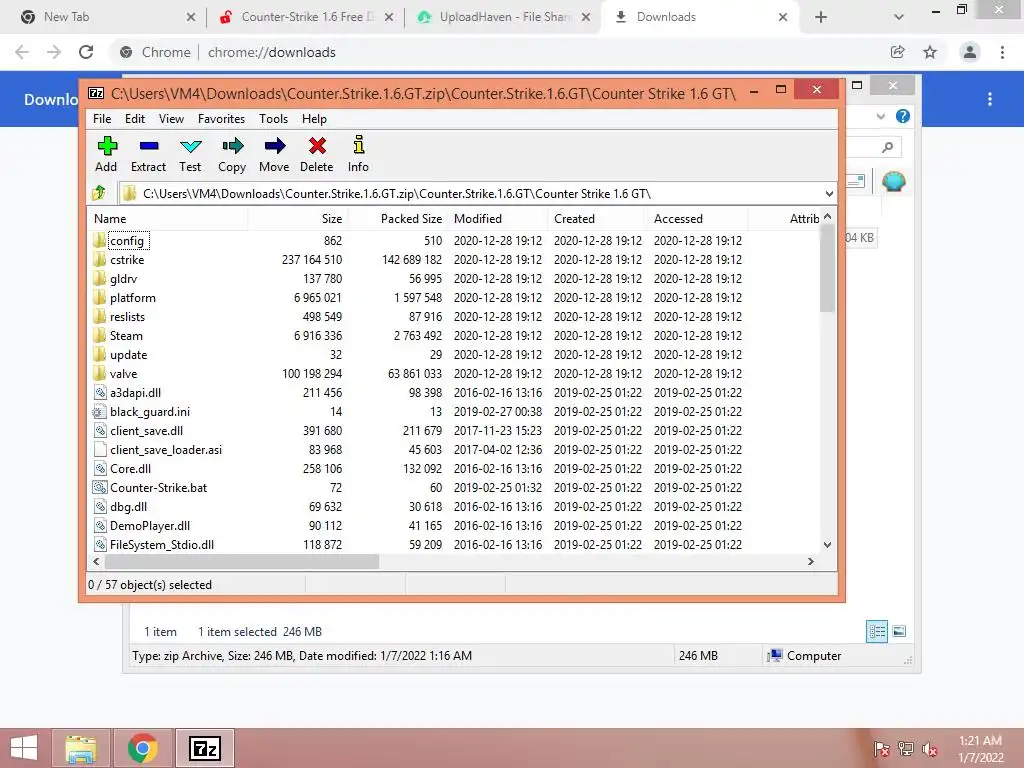Click the Explorer help question mark icon

click(903, 116)
